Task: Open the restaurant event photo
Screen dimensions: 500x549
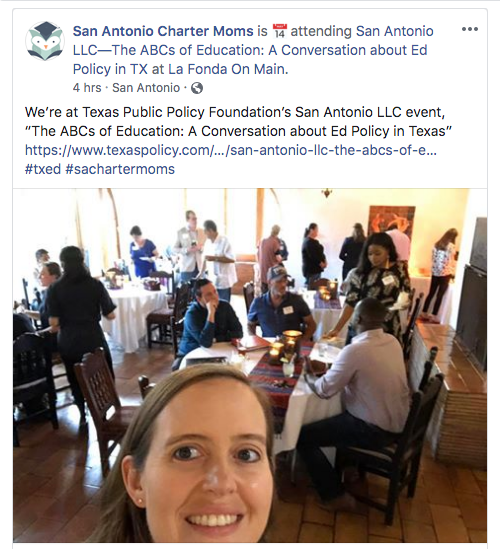Action: (x=250, y=365)
